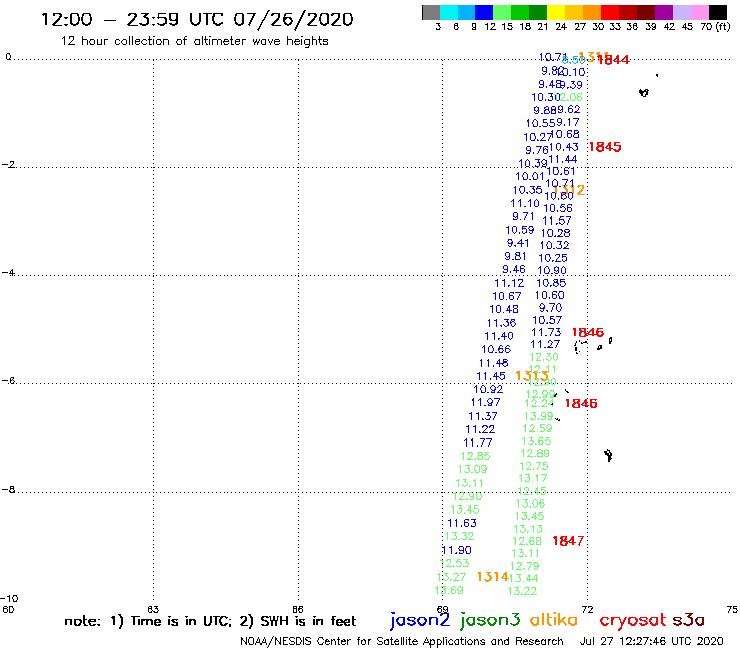Select the red 33 ft legend swatch
This screenshot has height=650, width=740.
pyautogui.click(x=610, y=12)
